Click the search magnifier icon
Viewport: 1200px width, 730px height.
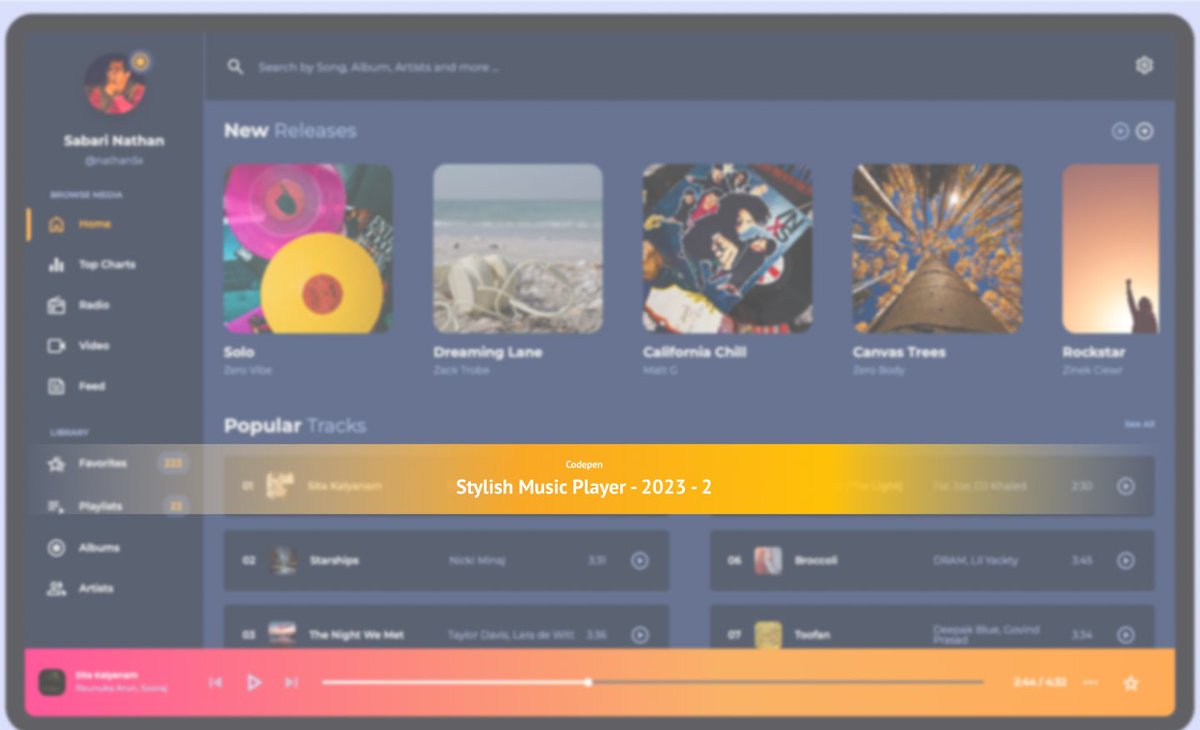coord(235,67)
